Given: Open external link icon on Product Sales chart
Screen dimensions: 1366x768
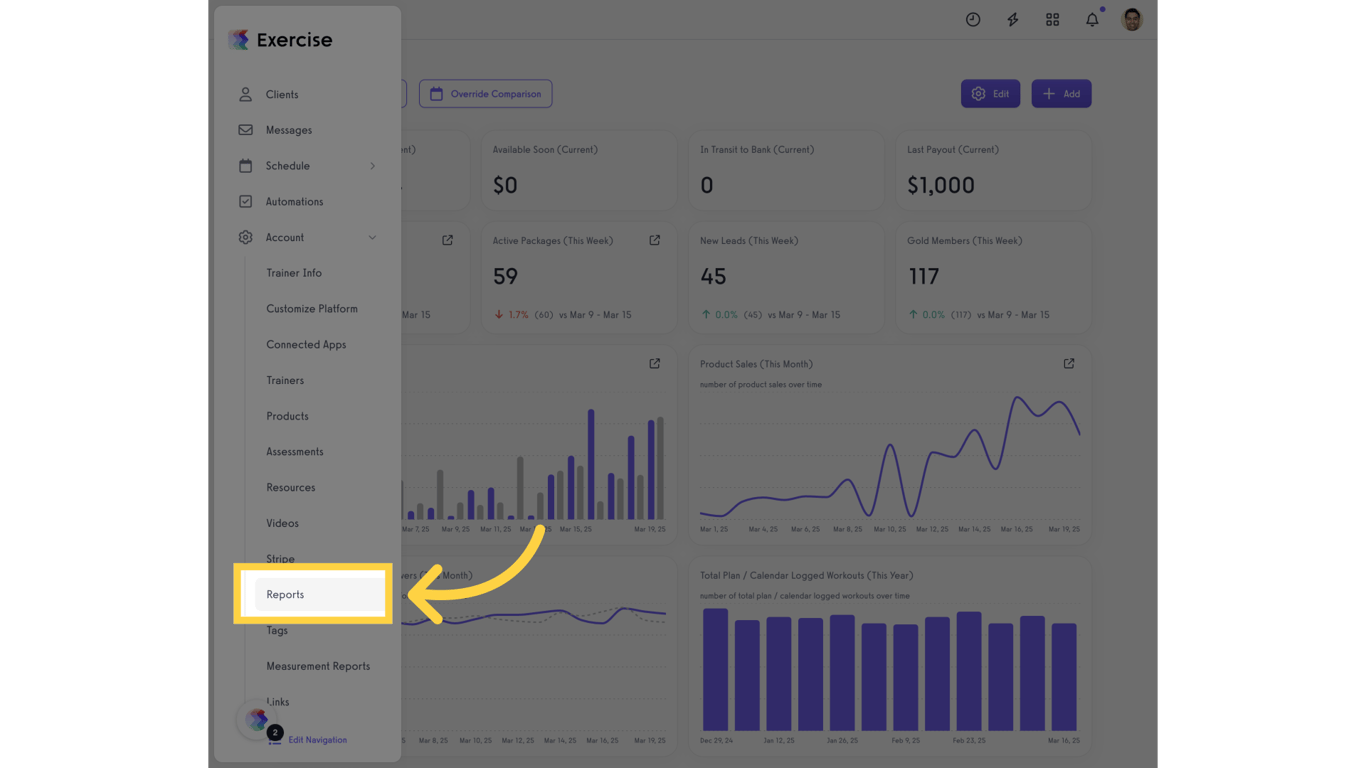Looking at the screenshot, I should (1069, 364).
